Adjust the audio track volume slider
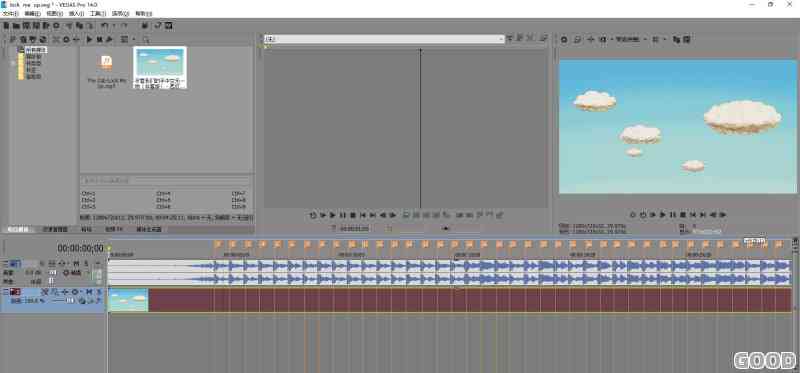The width and height of the screenshot is (800, 373). [x=53, y=272]
